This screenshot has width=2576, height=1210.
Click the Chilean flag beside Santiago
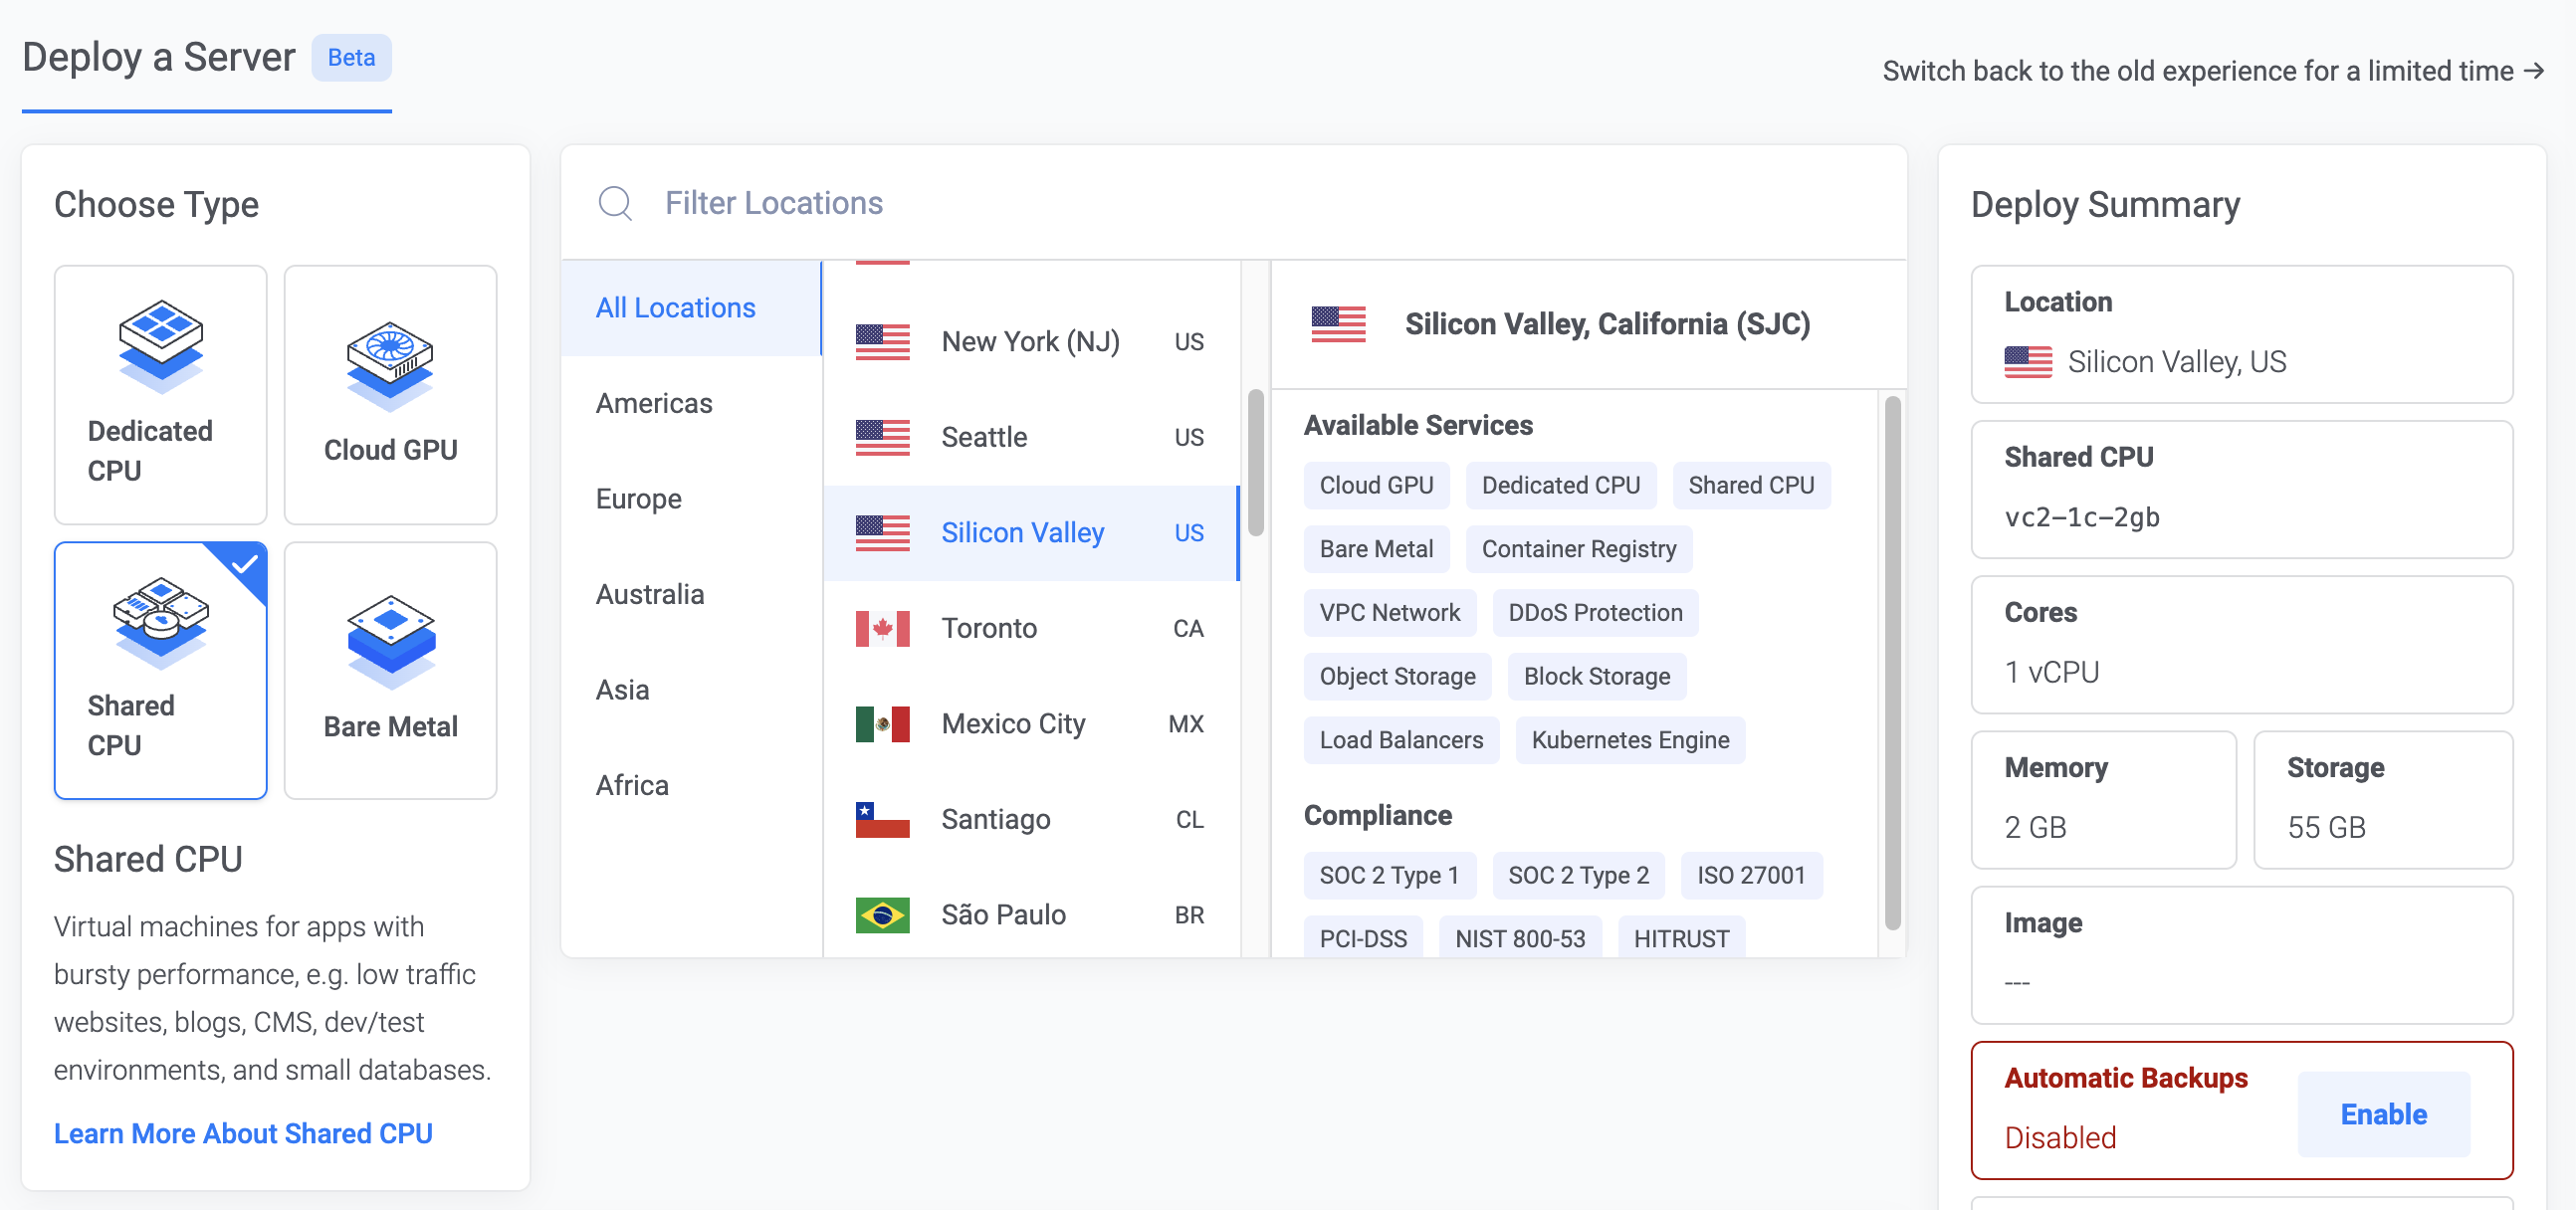pyautogui.click(x=882, y=819)
